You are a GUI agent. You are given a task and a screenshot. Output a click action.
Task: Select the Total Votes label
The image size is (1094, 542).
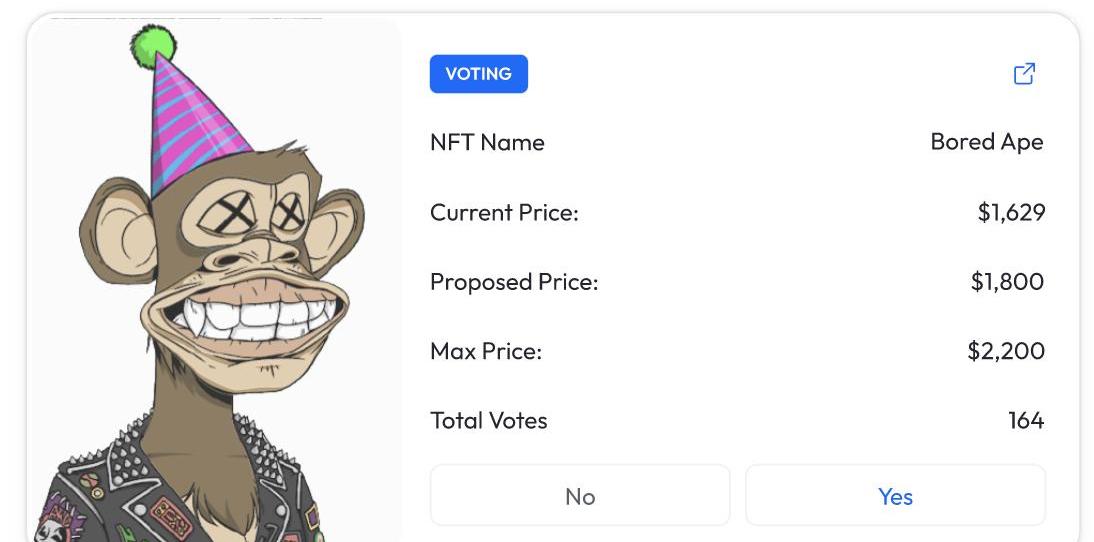pyautogui.click(x=489, y=421)
